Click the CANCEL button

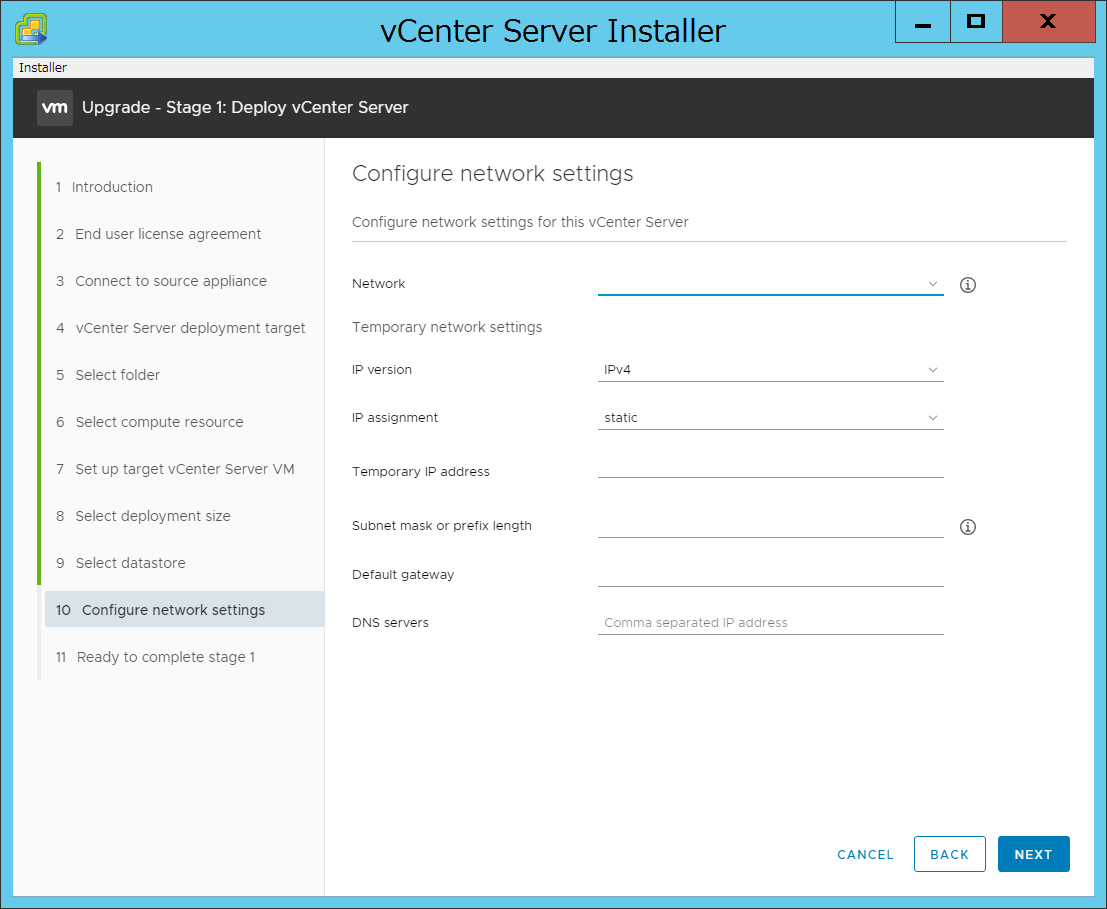pyautogui.click(x=865, y=854)
